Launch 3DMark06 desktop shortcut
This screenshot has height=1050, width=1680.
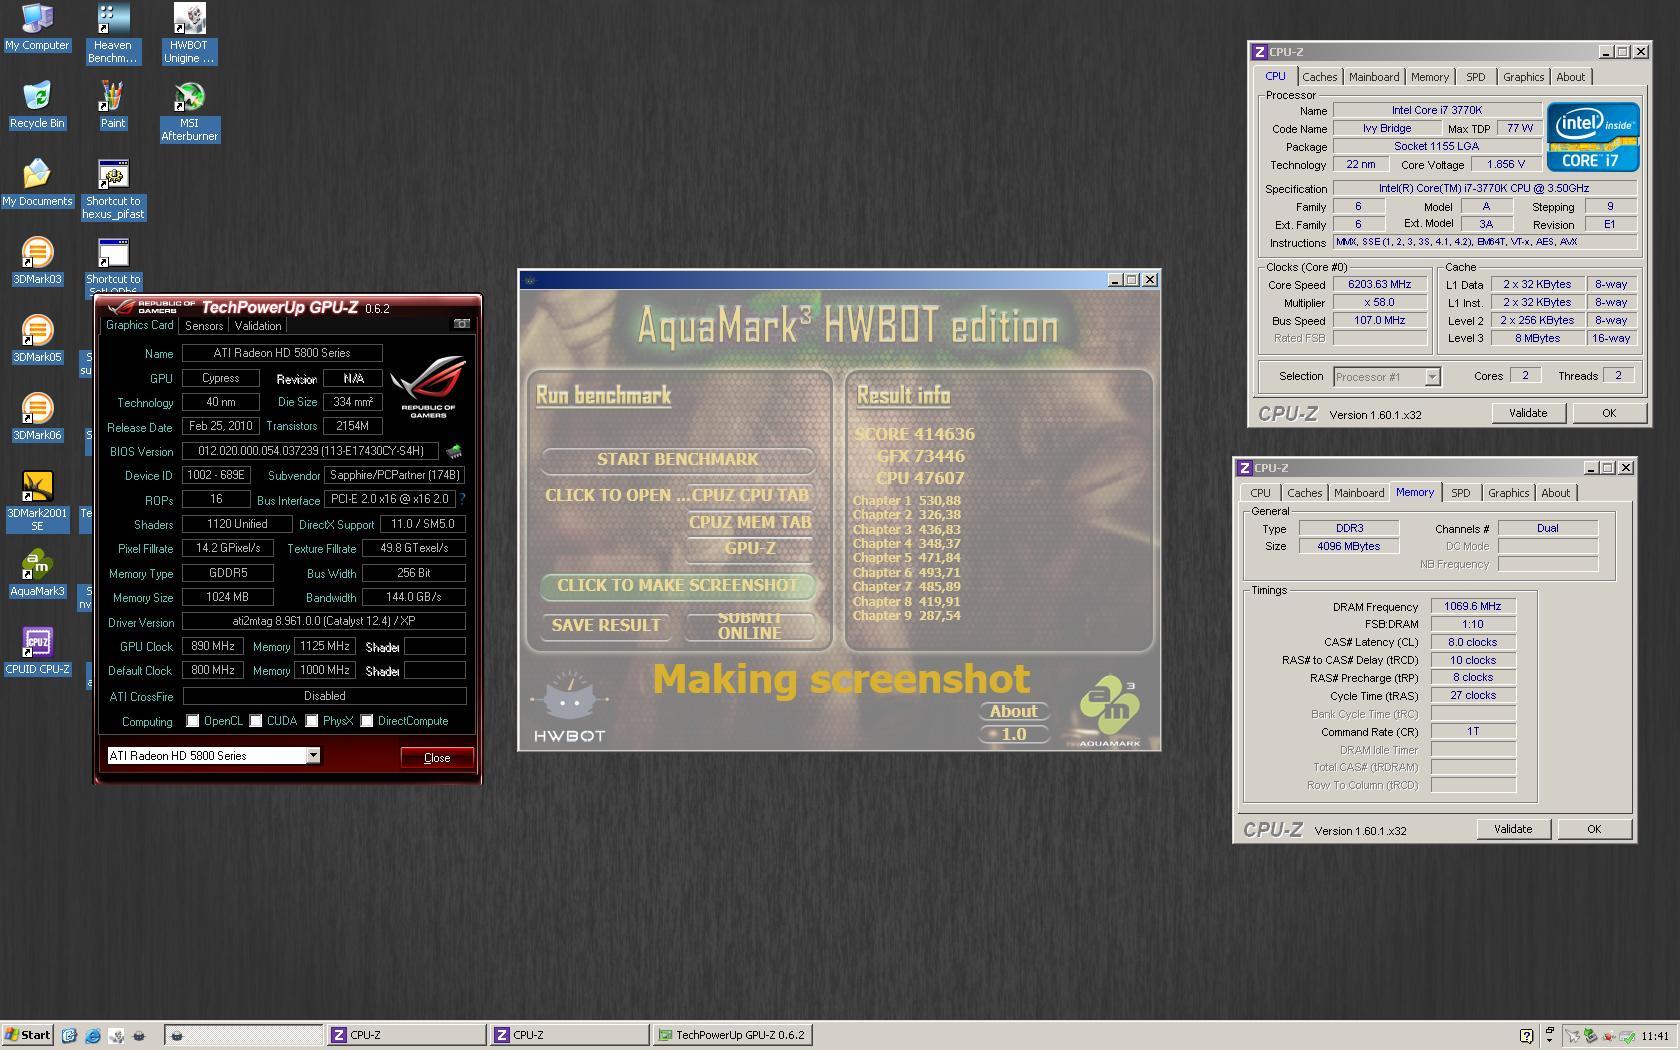coord(37,417)
